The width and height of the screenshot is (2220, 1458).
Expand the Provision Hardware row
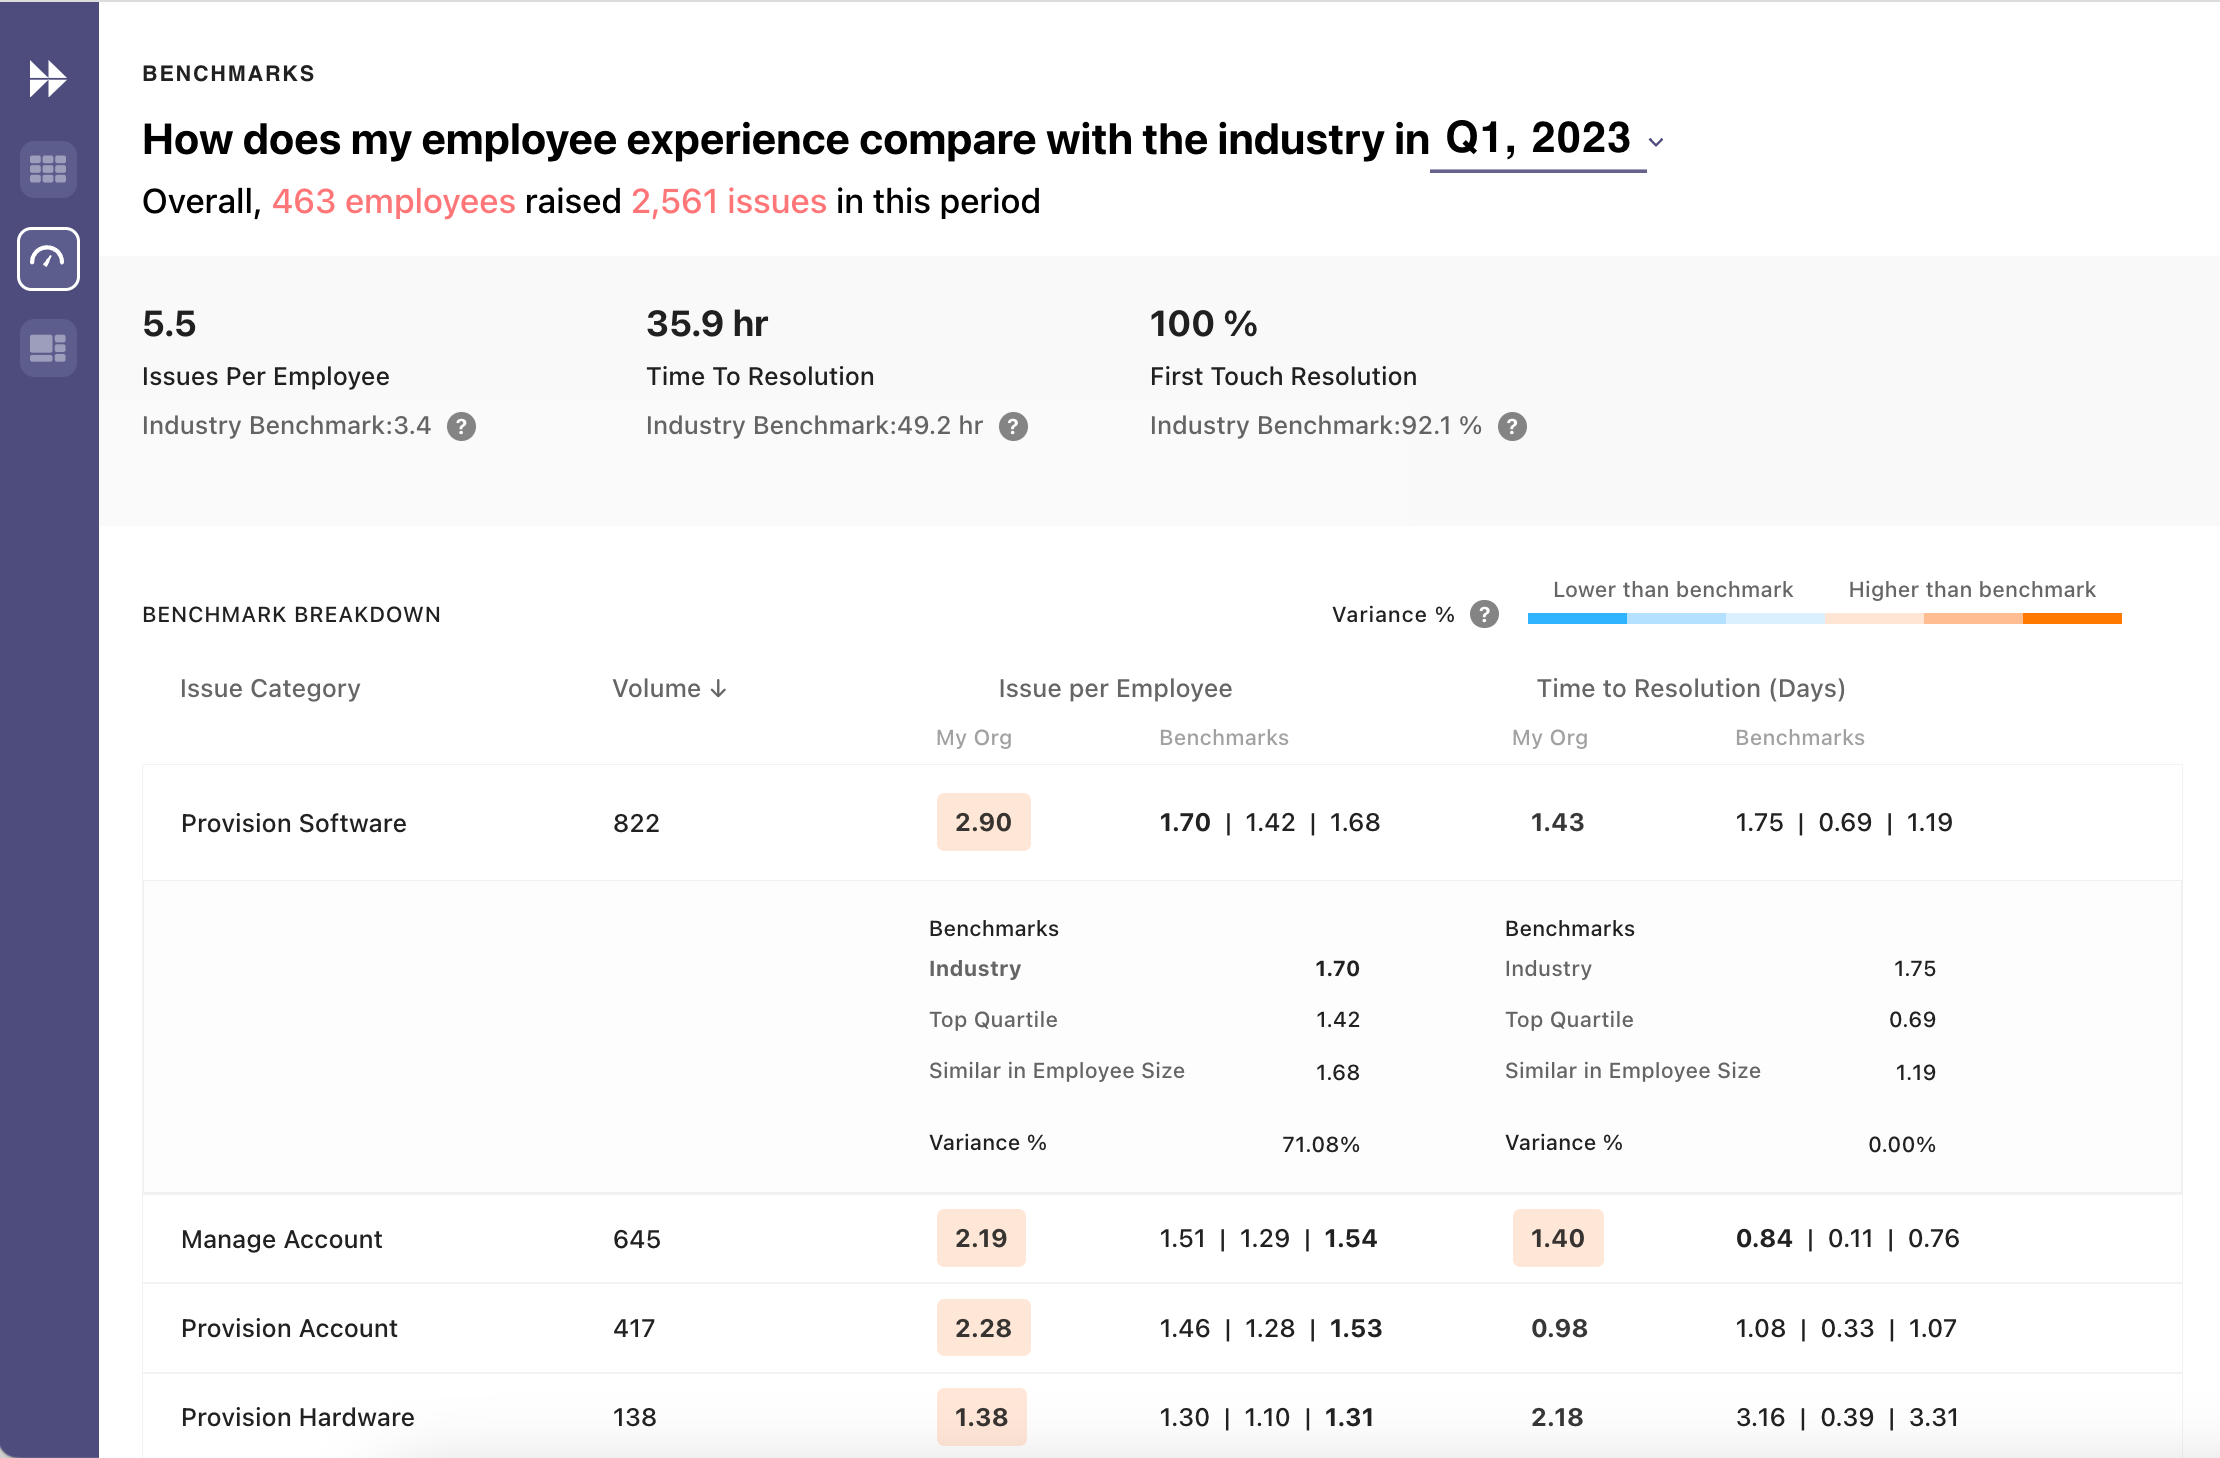click(296, 1416)
